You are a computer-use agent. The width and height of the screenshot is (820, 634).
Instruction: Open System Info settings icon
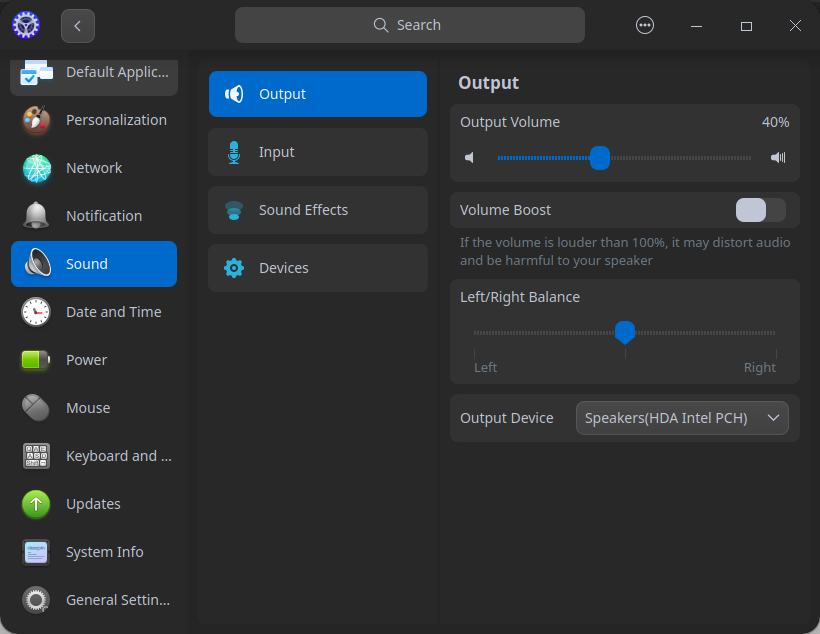[35, 552]
